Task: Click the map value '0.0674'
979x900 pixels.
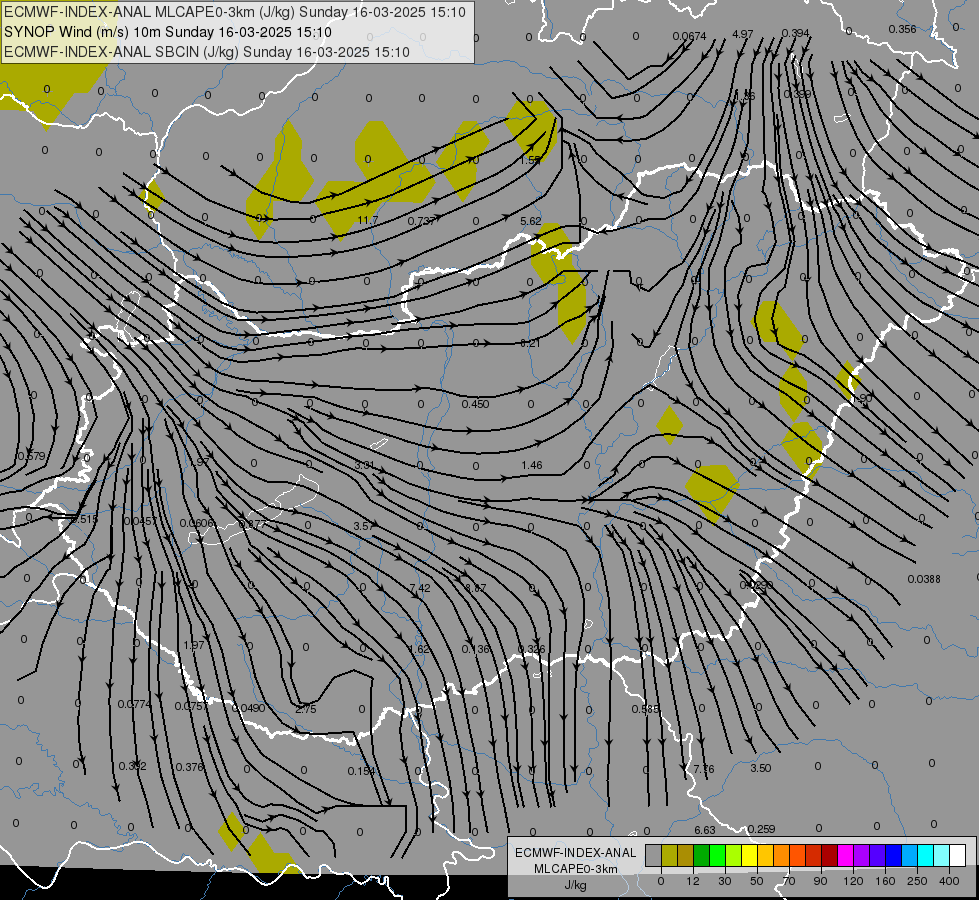Action: 690,36
